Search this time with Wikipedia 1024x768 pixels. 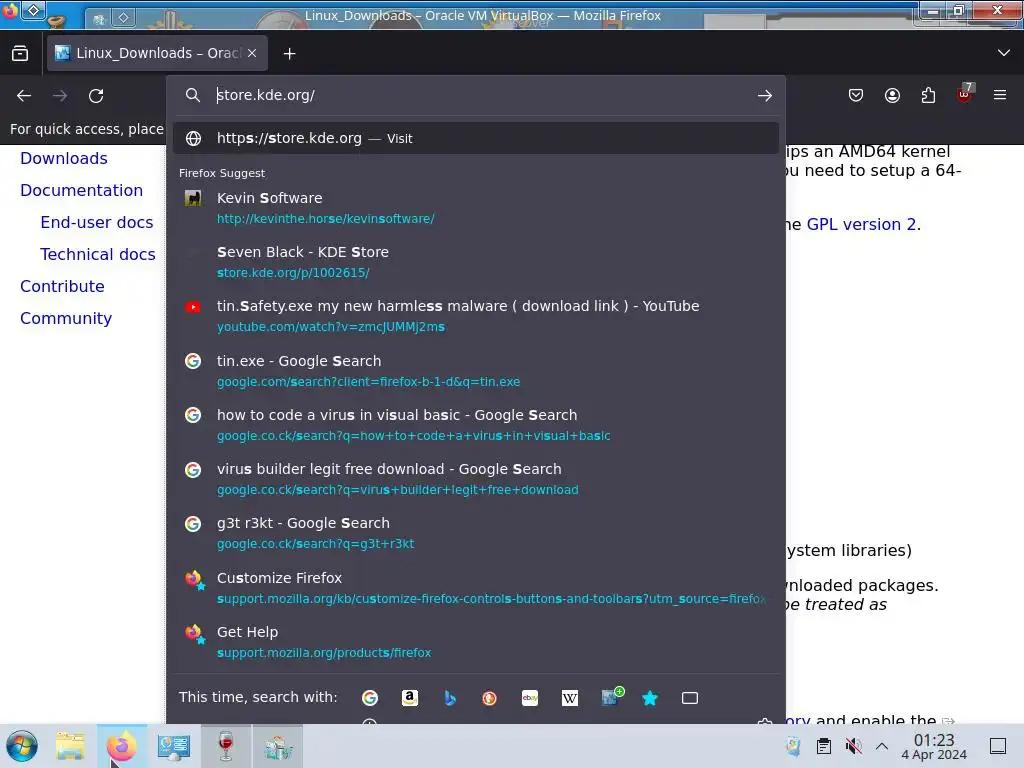(569, 698)
